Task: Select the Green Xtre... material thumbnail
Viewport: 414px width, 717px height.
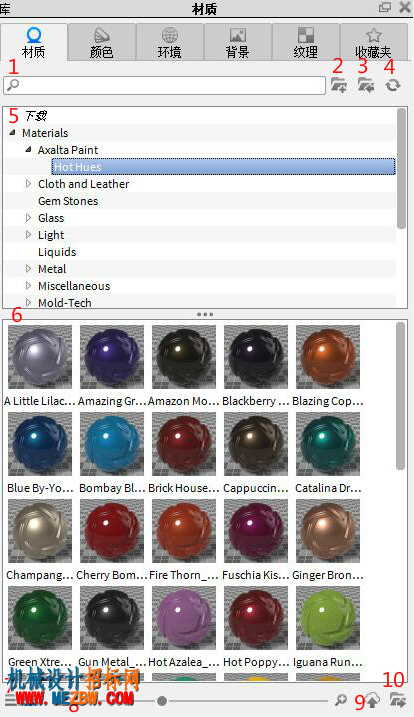Action: (40, 618)
